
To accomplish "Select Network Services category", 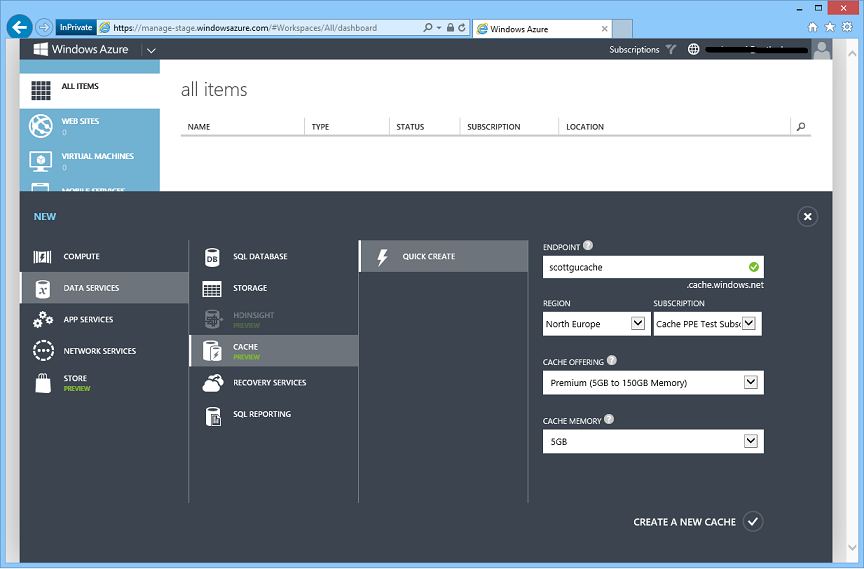I will click(104, 351).
